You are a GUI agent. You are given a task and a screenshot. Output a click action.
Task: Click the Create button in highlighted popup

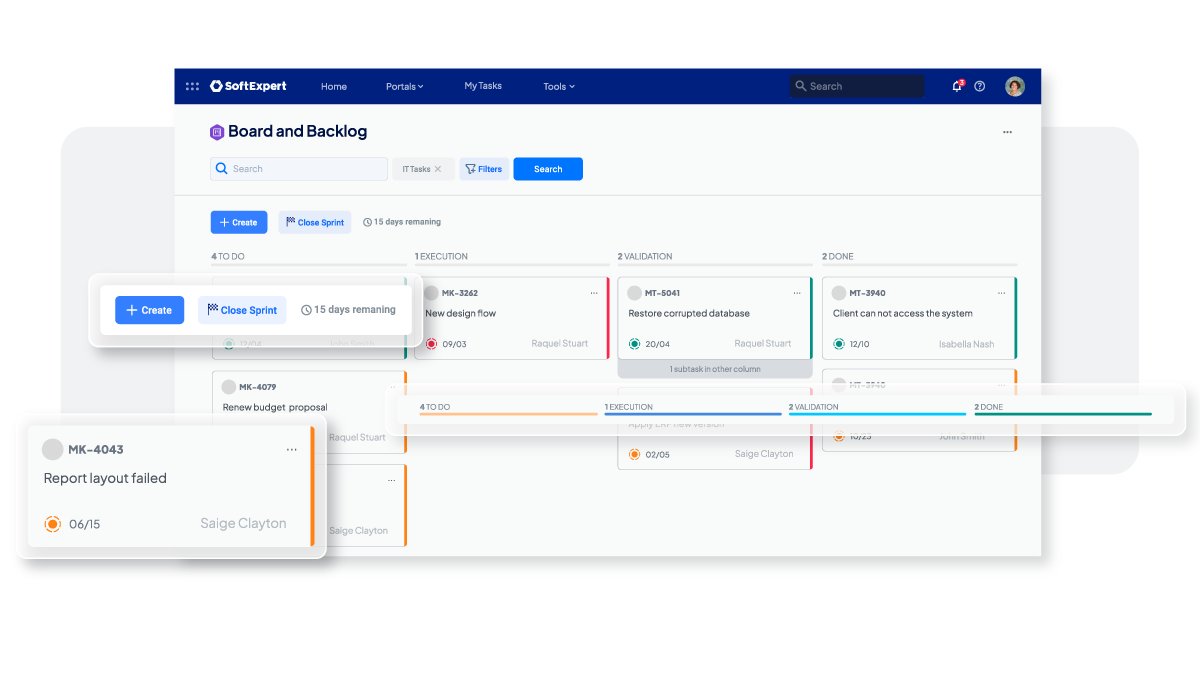(x=149, y=310)
